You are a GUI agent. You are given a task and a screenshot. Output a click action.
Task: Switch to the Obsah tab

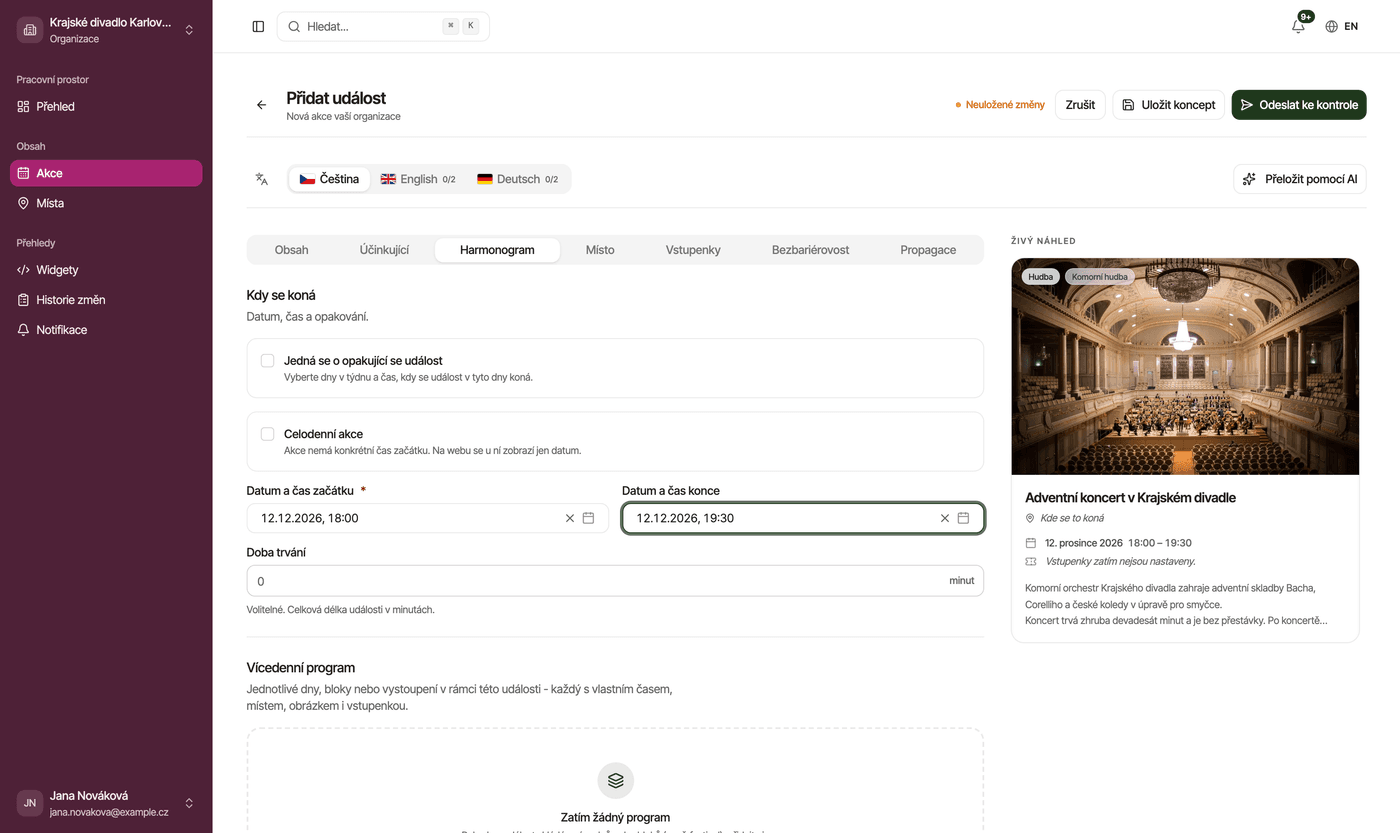pos(292,250)
